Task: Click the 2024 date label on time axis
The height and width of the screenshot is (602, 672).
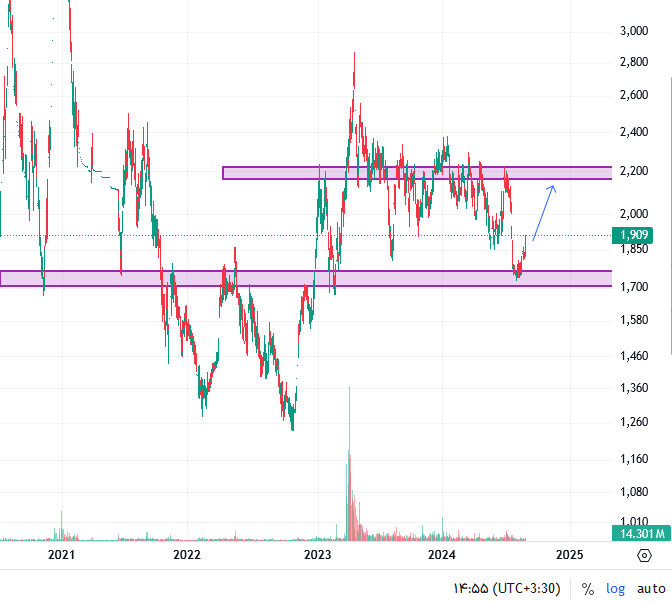Action: (x=442, y=555)
